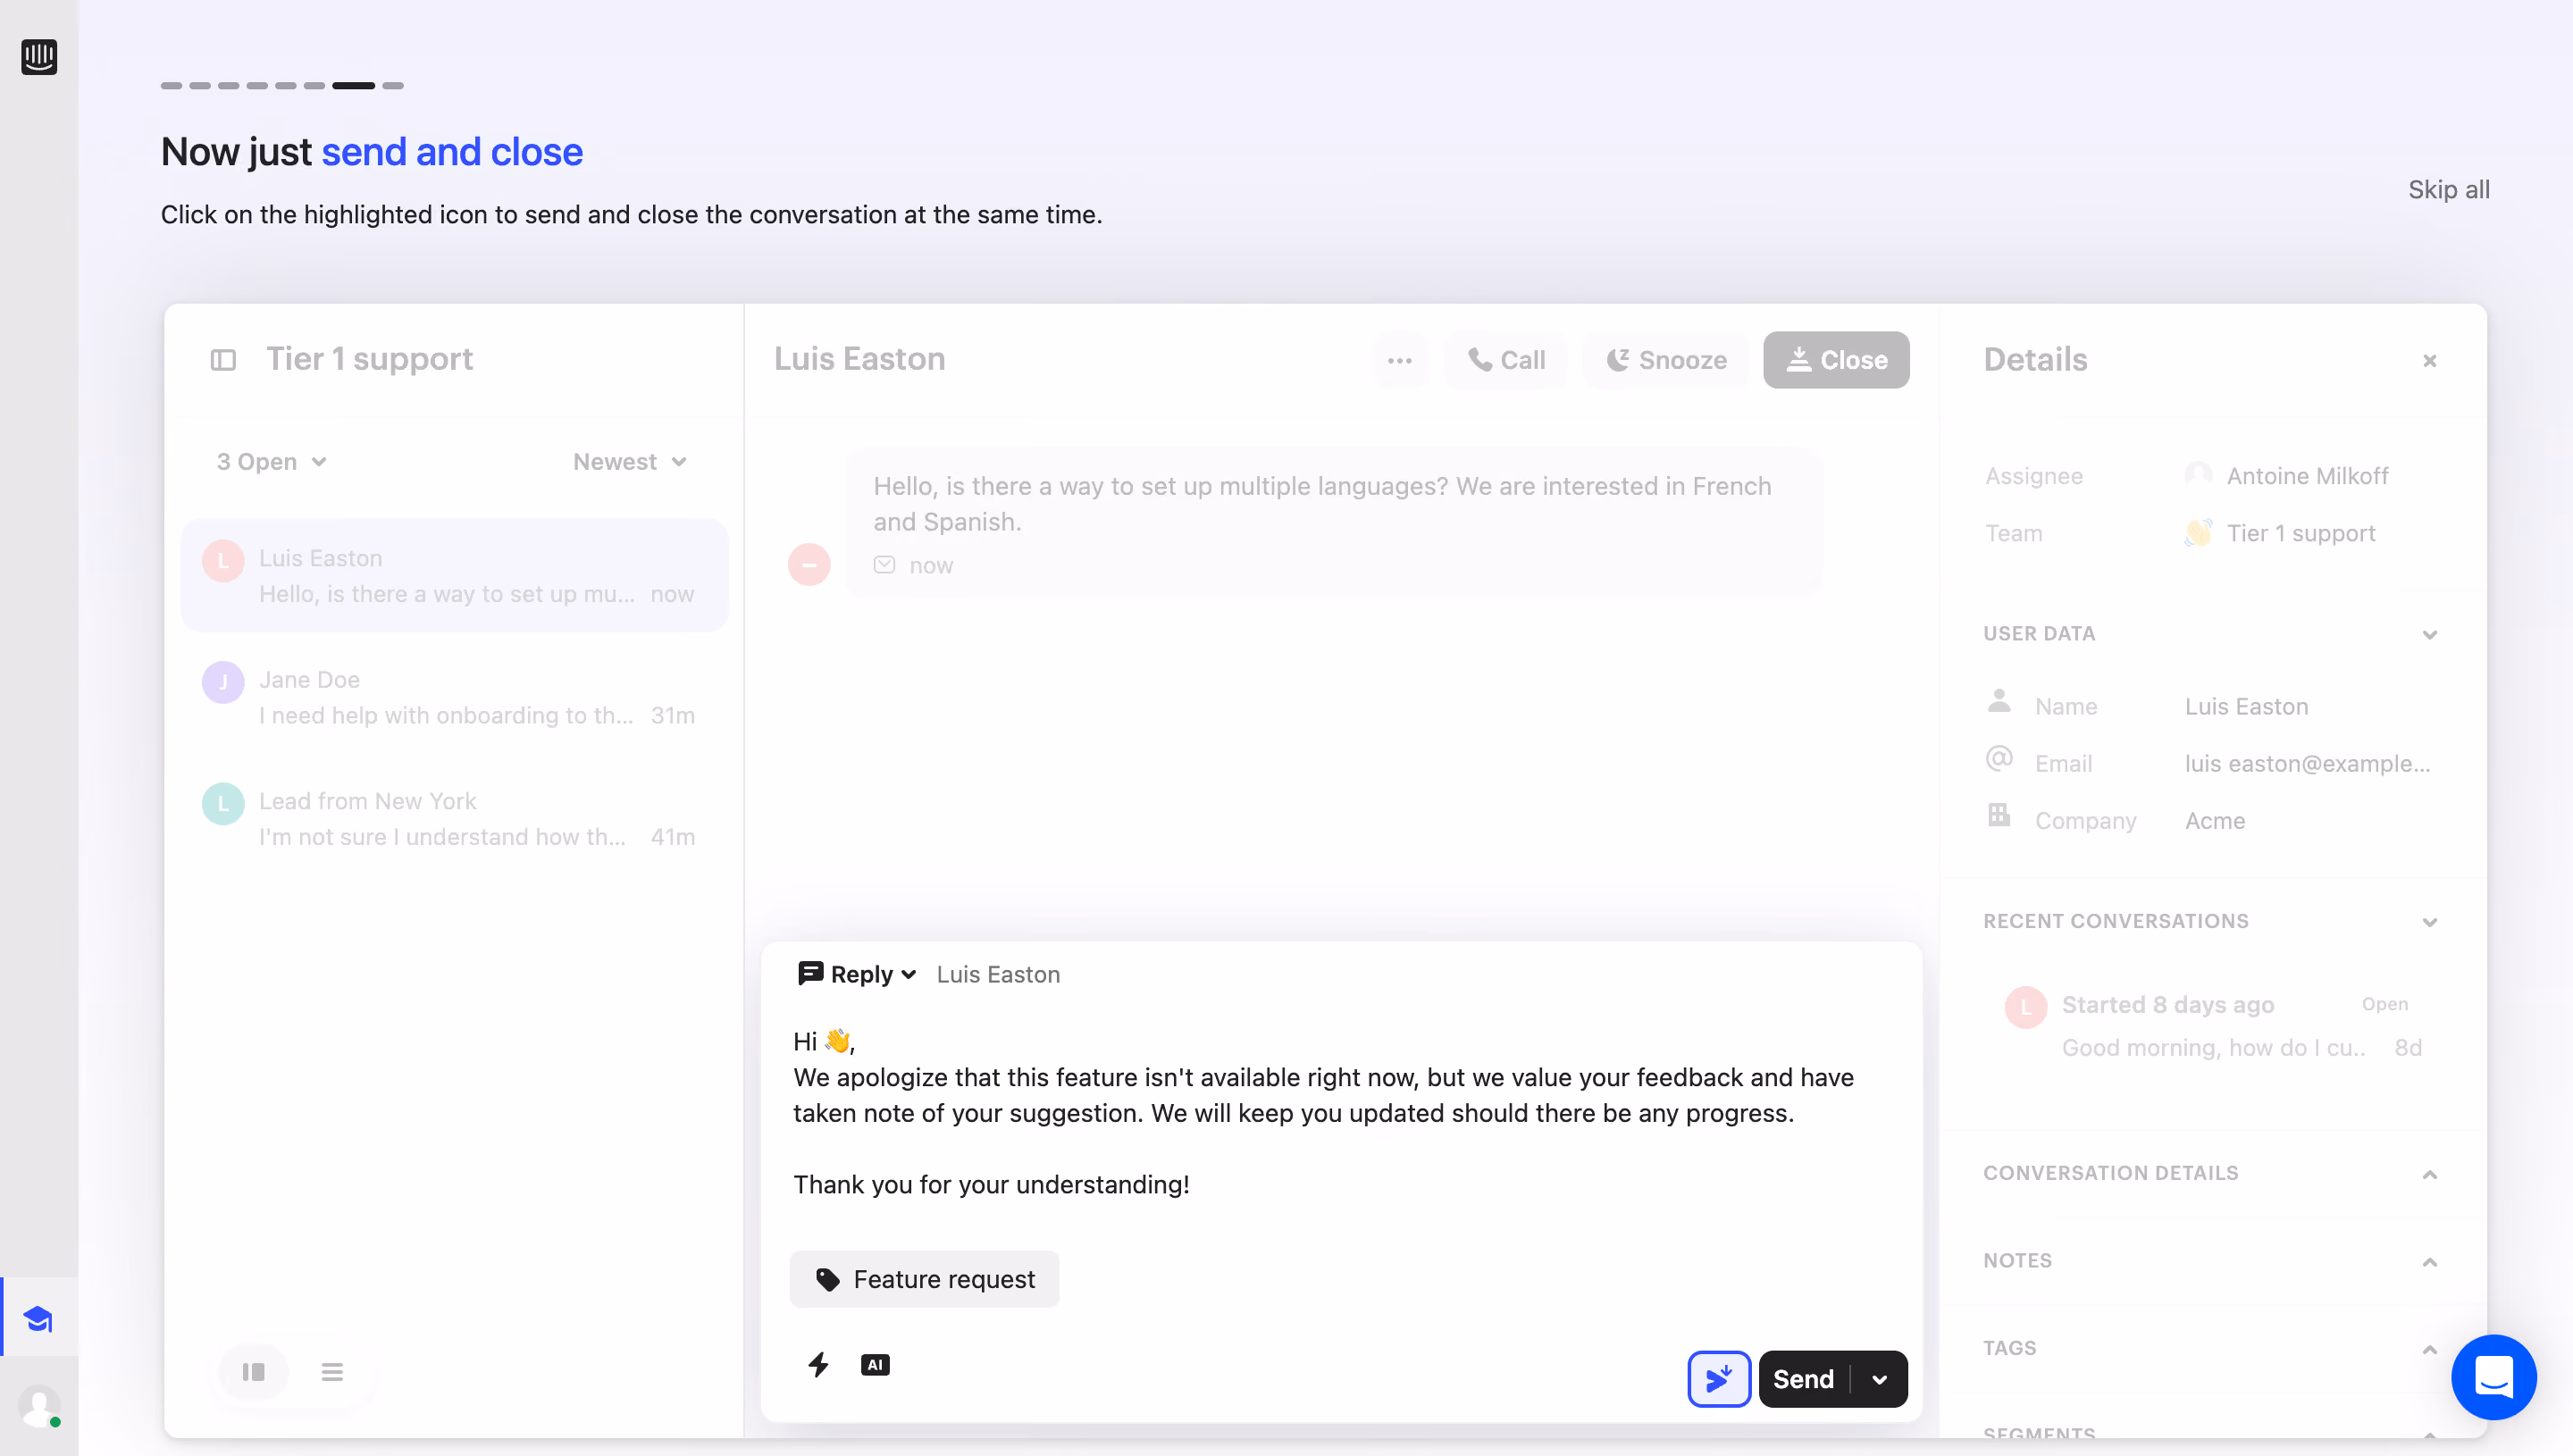Click the tag icon on Feature request
This screenshot has height=1456, width=2573.
click(x=827, y=1279)
